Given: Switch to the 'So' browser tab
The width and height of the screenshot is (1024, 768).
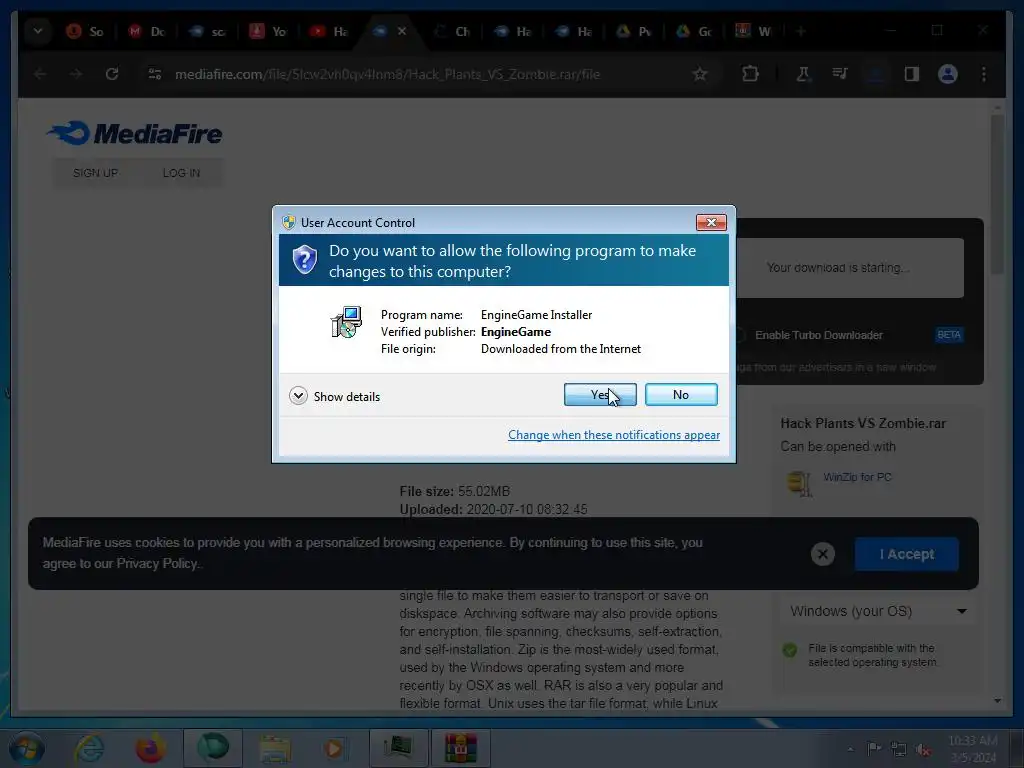Looking at the screenshot, I should click(x=86, y=31).
